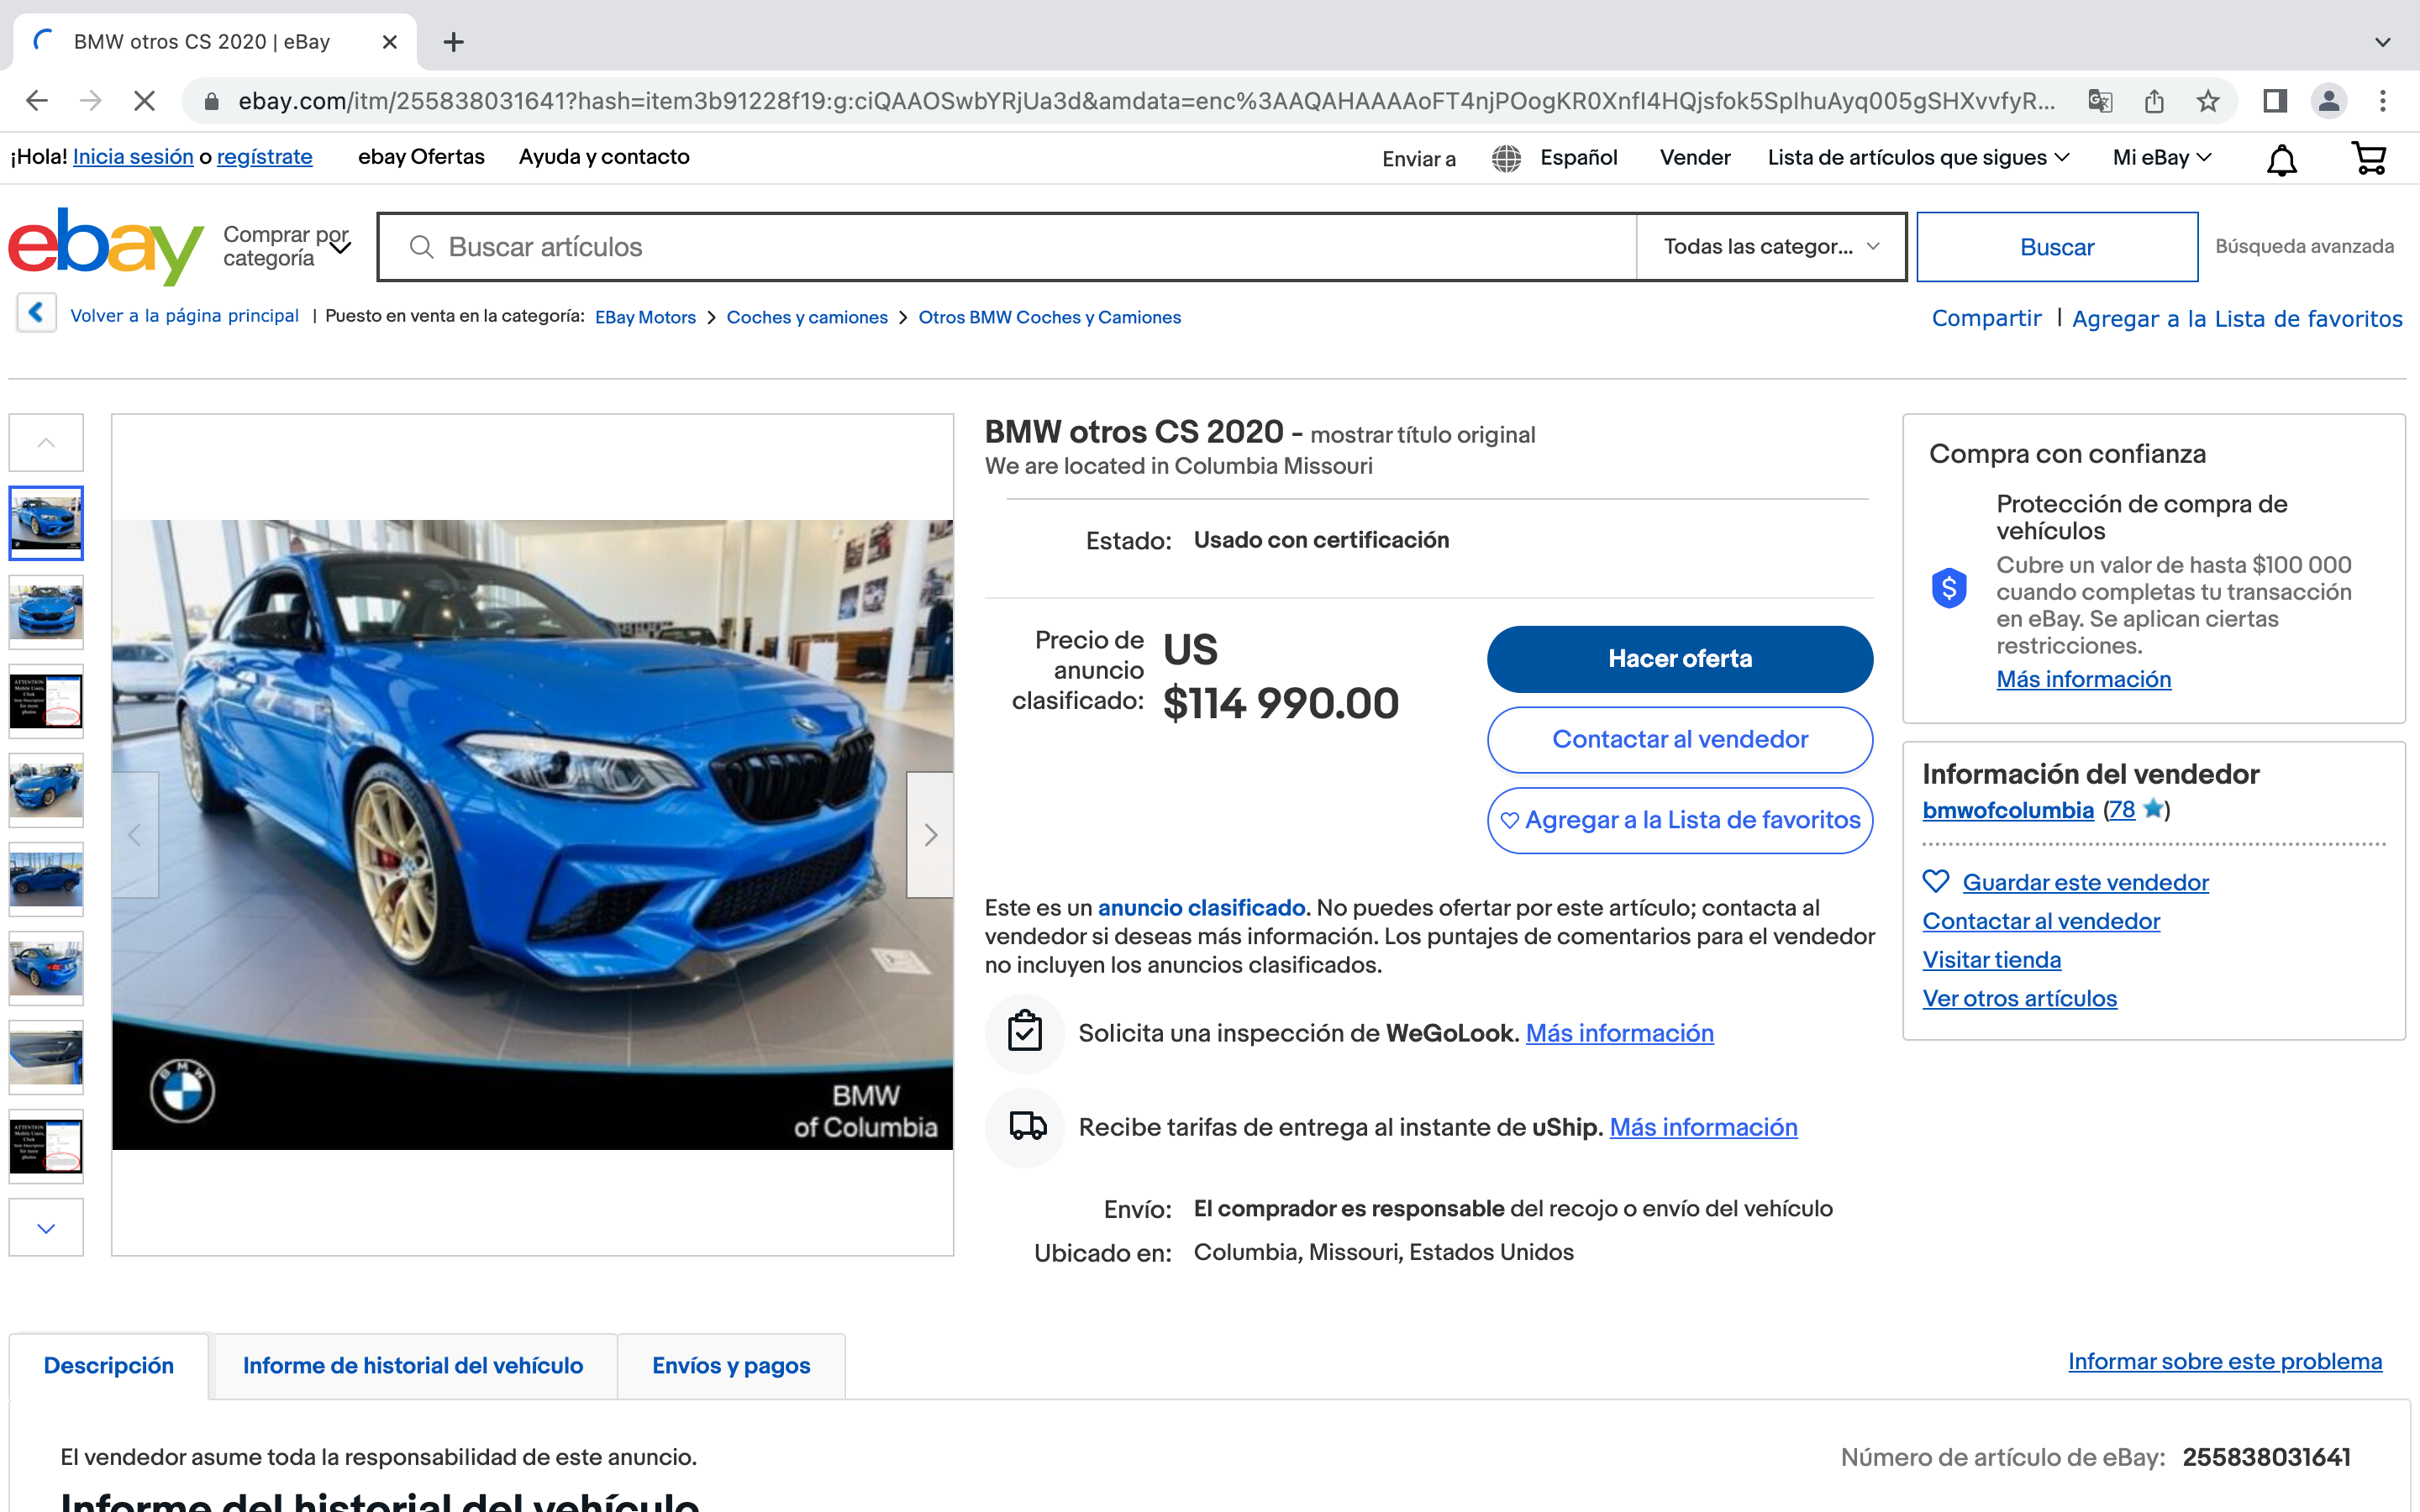Click Informar sobre este problema link
2420x1512 pixels.
point(2225,1362)
